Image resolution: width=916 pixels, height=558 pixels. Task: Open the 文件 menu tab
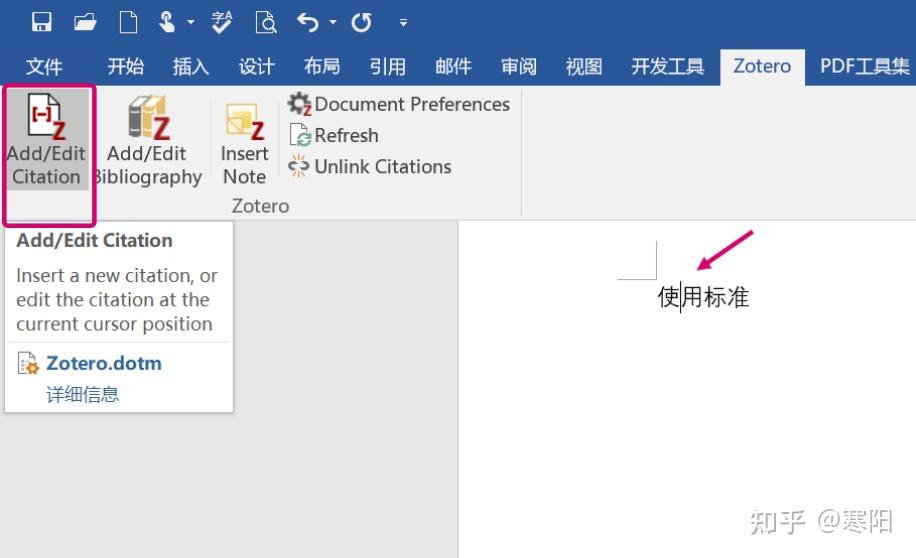click(x=44, y=67)
